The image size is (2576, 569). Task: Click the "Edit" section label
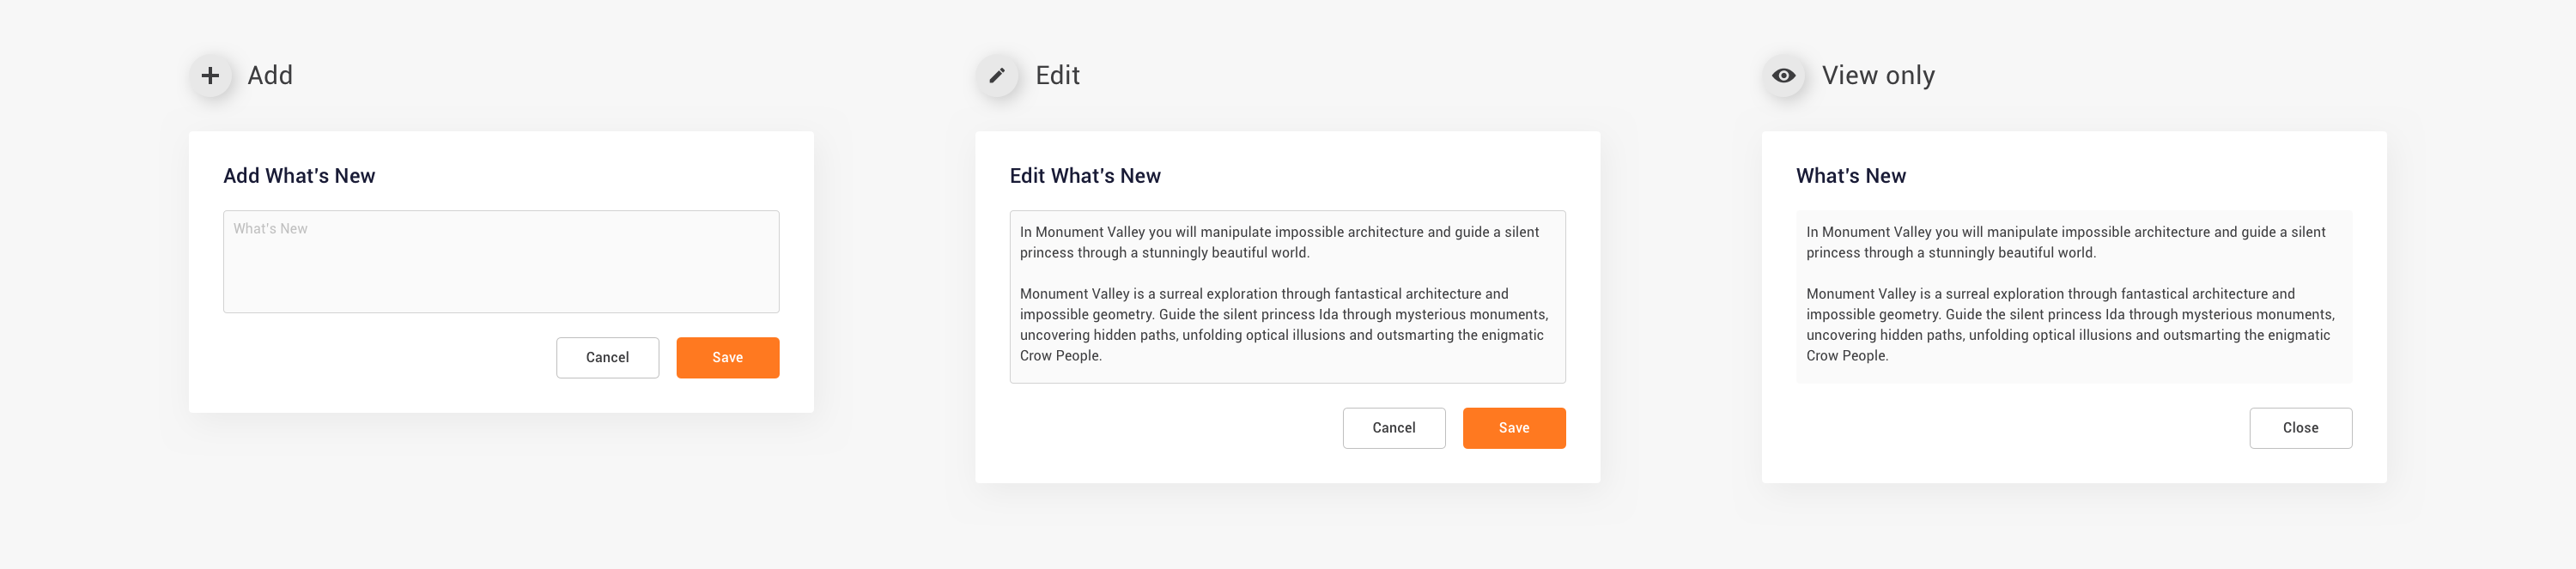[x=1057, y=76]
